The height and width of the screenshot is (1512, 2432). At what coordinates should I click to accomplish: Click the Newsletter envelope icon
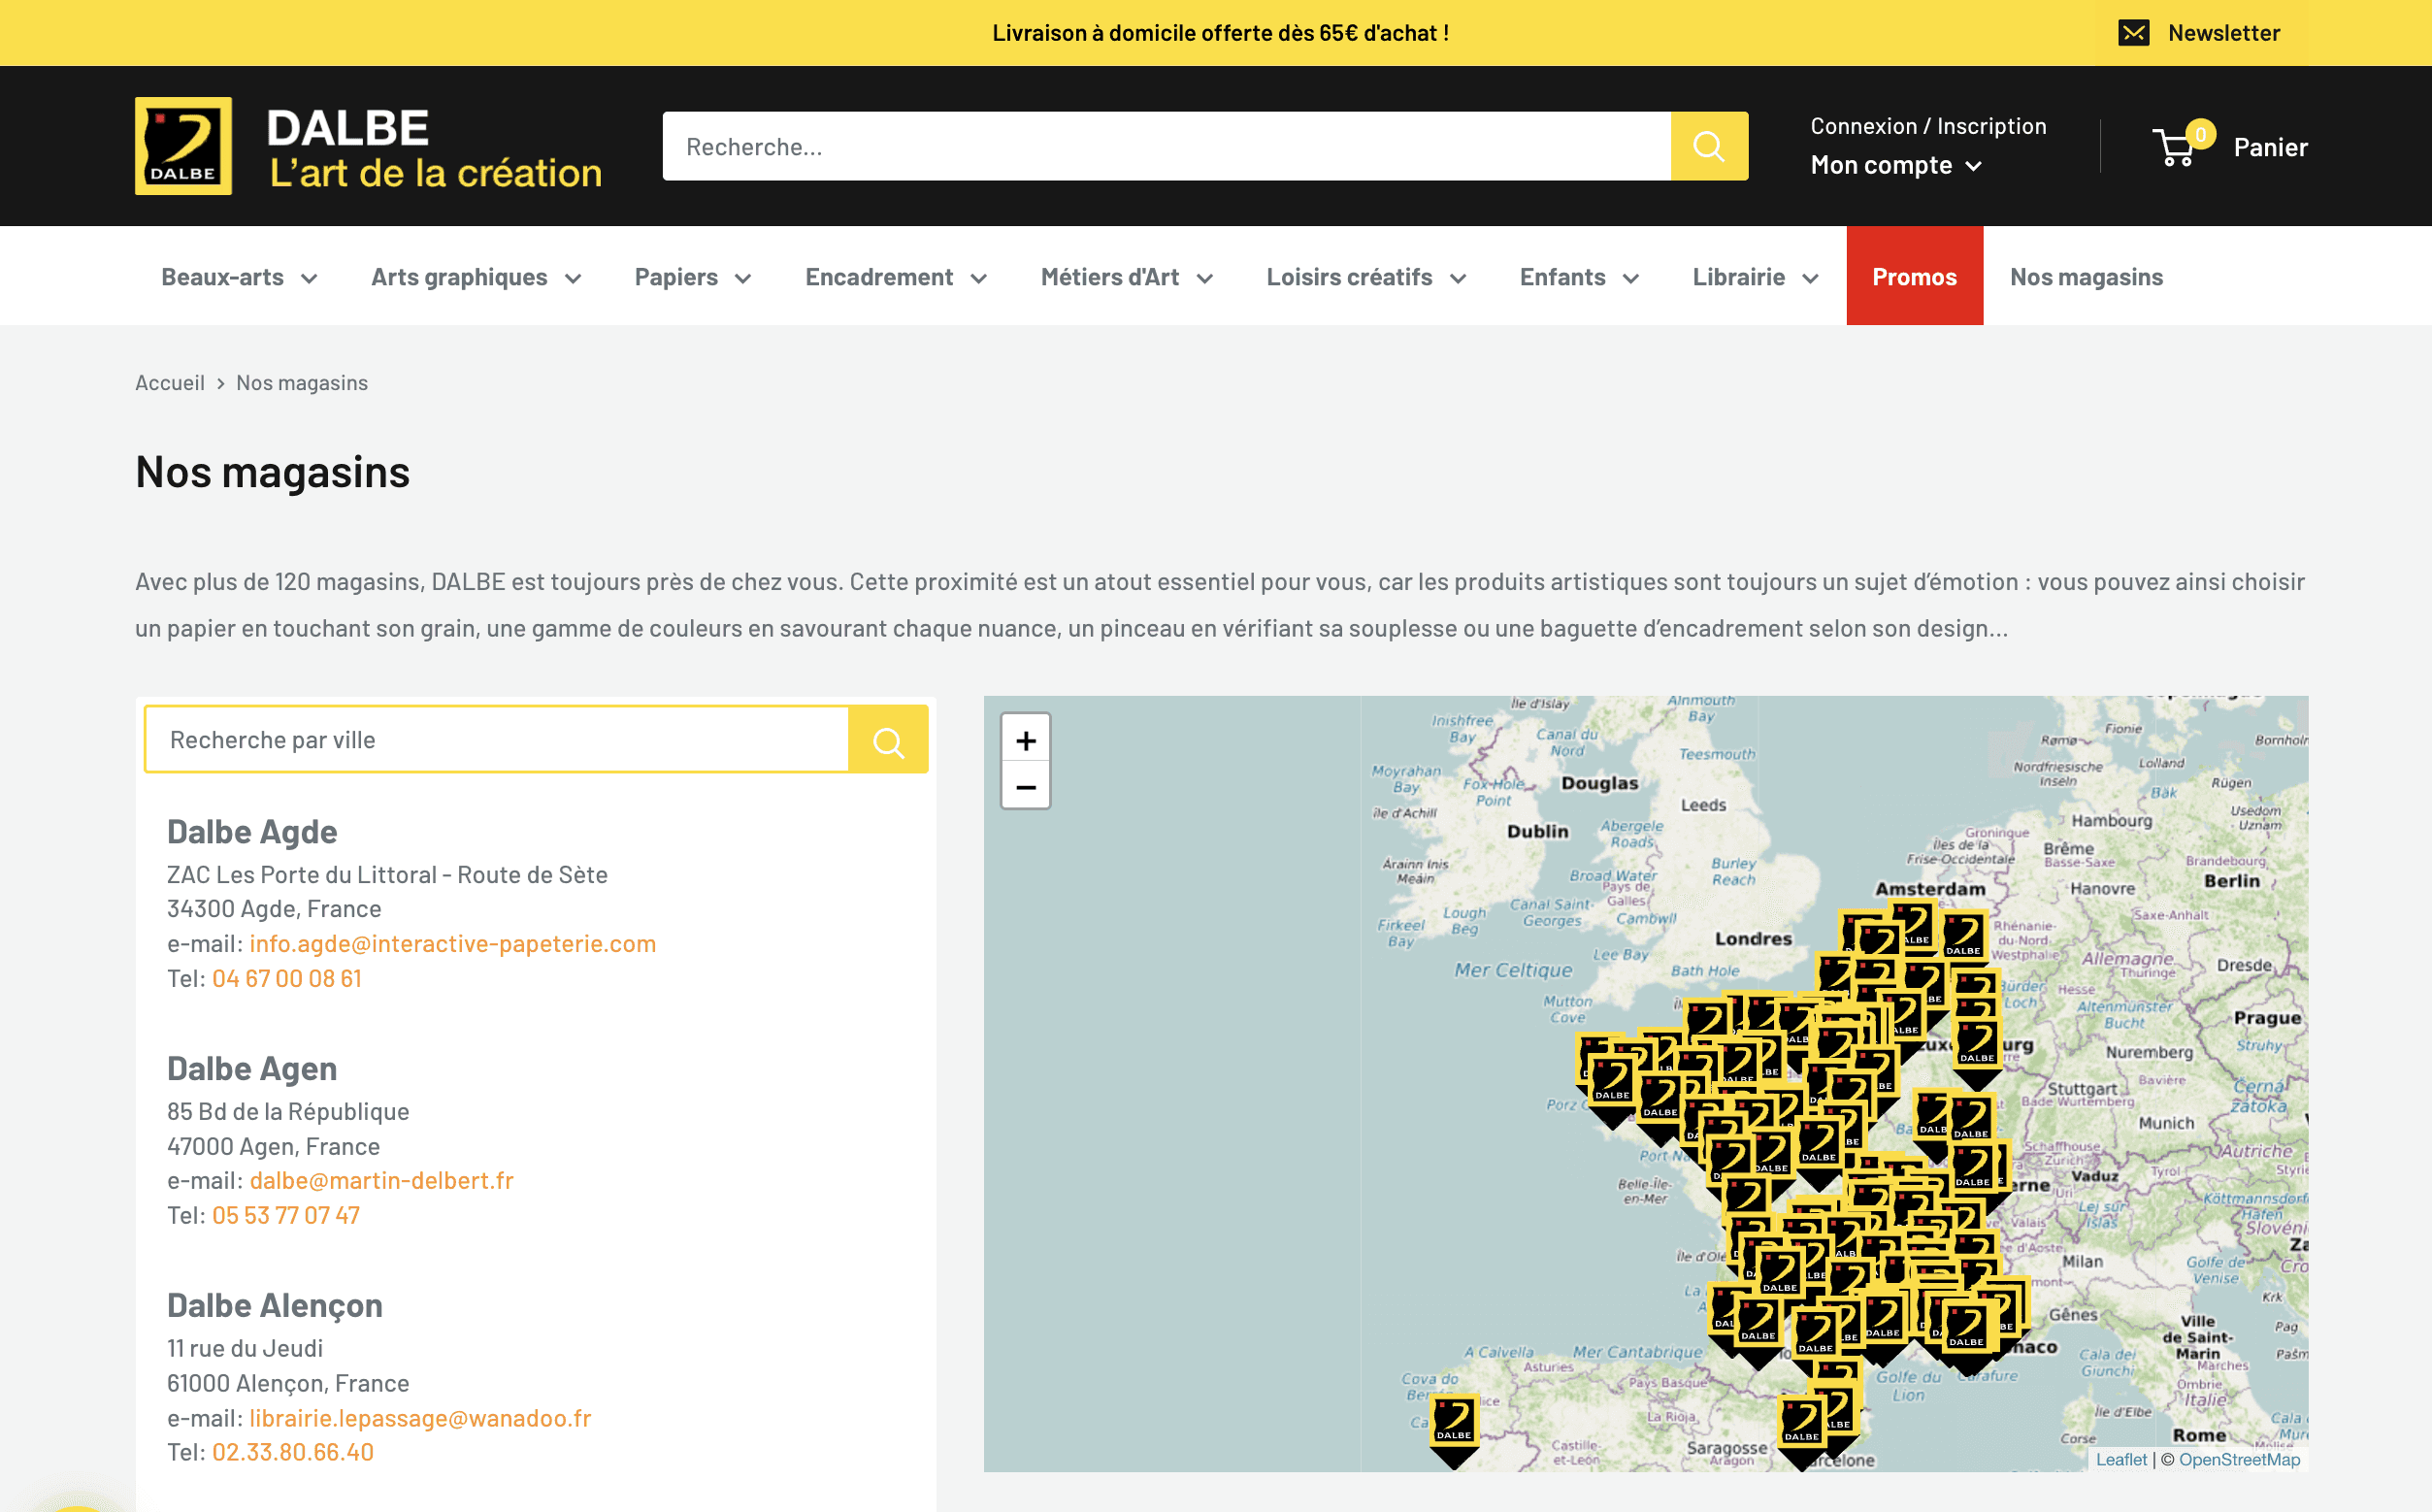(2133, 33)
